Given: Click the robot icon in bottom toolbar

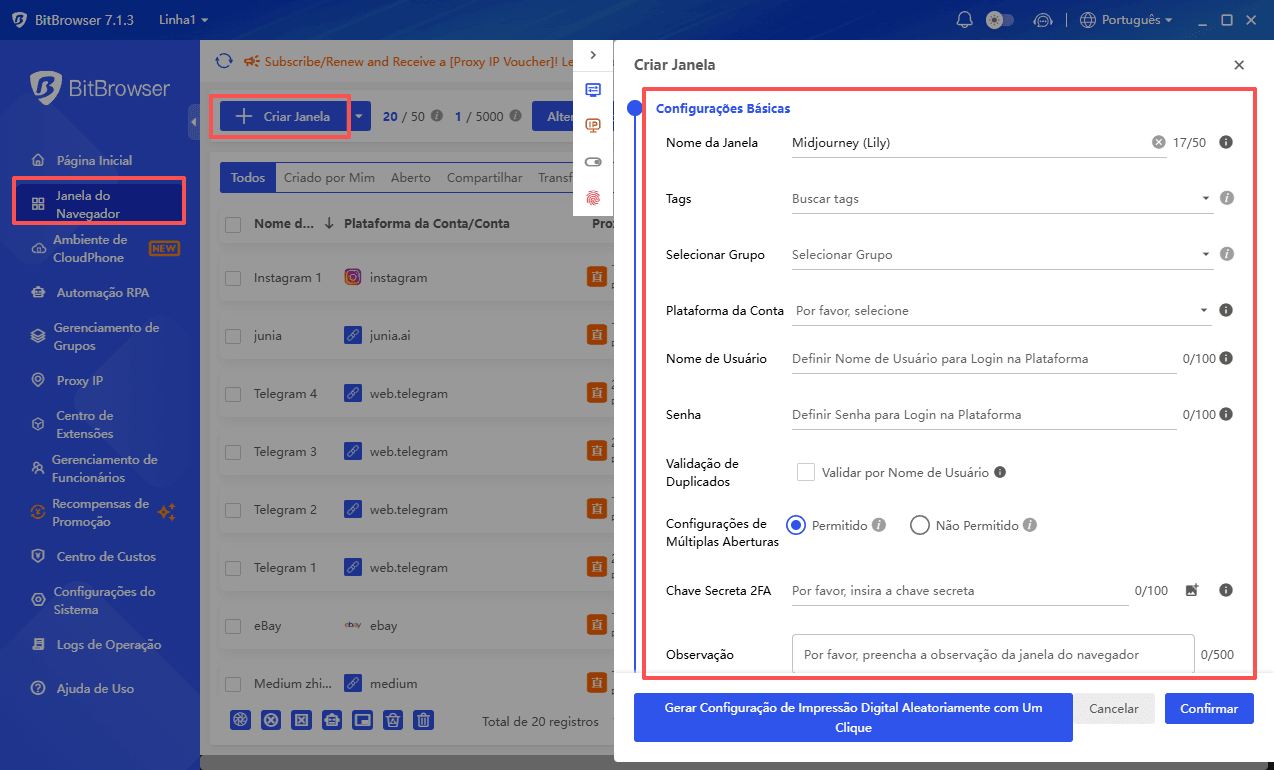Looking at the screenshot, I should (x=332, y=720).
